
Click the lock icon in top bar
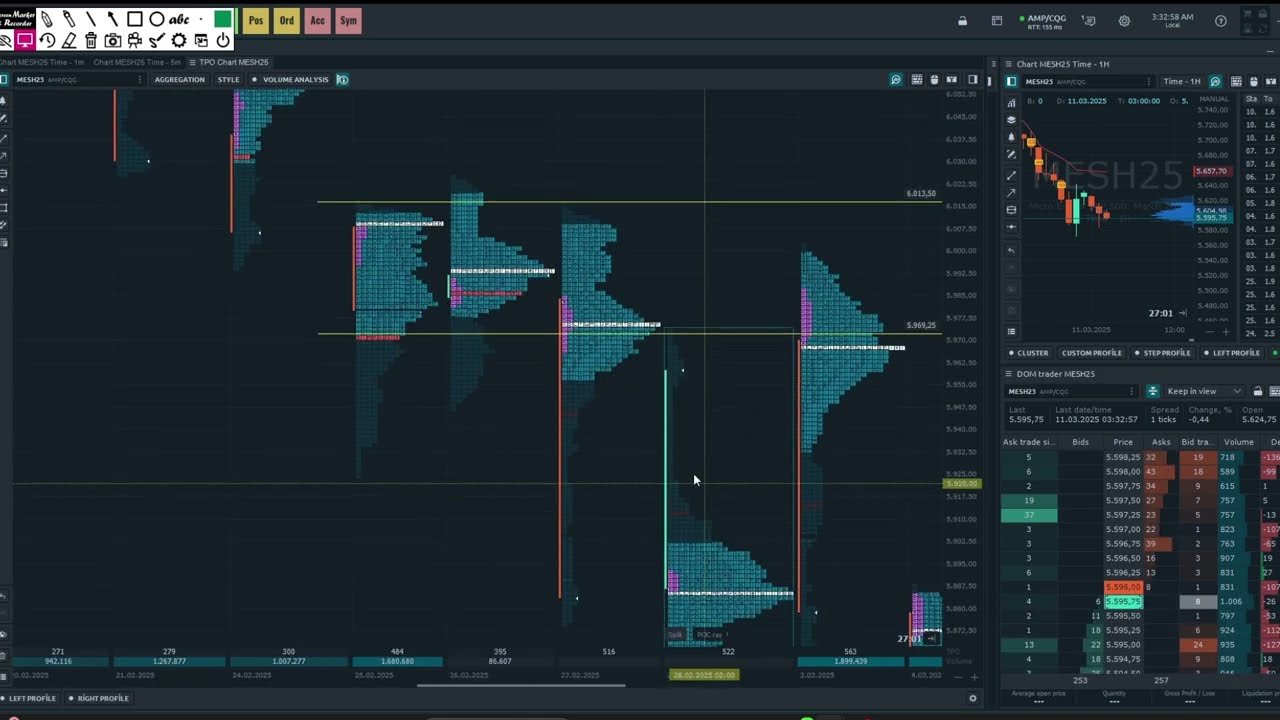point(963,20)
